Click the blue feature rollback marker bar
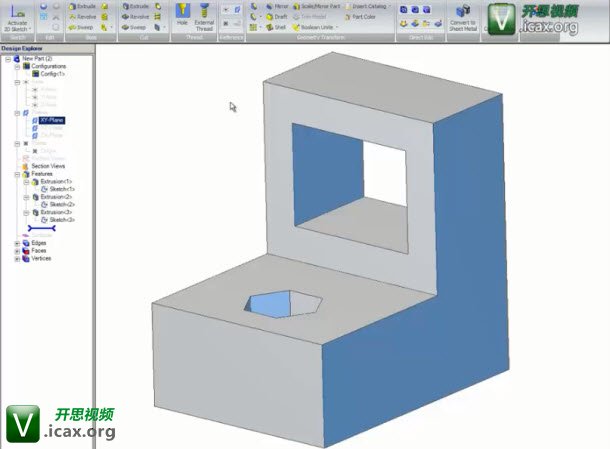This screenshot has width=610, height=449. [x=42, y=228]
